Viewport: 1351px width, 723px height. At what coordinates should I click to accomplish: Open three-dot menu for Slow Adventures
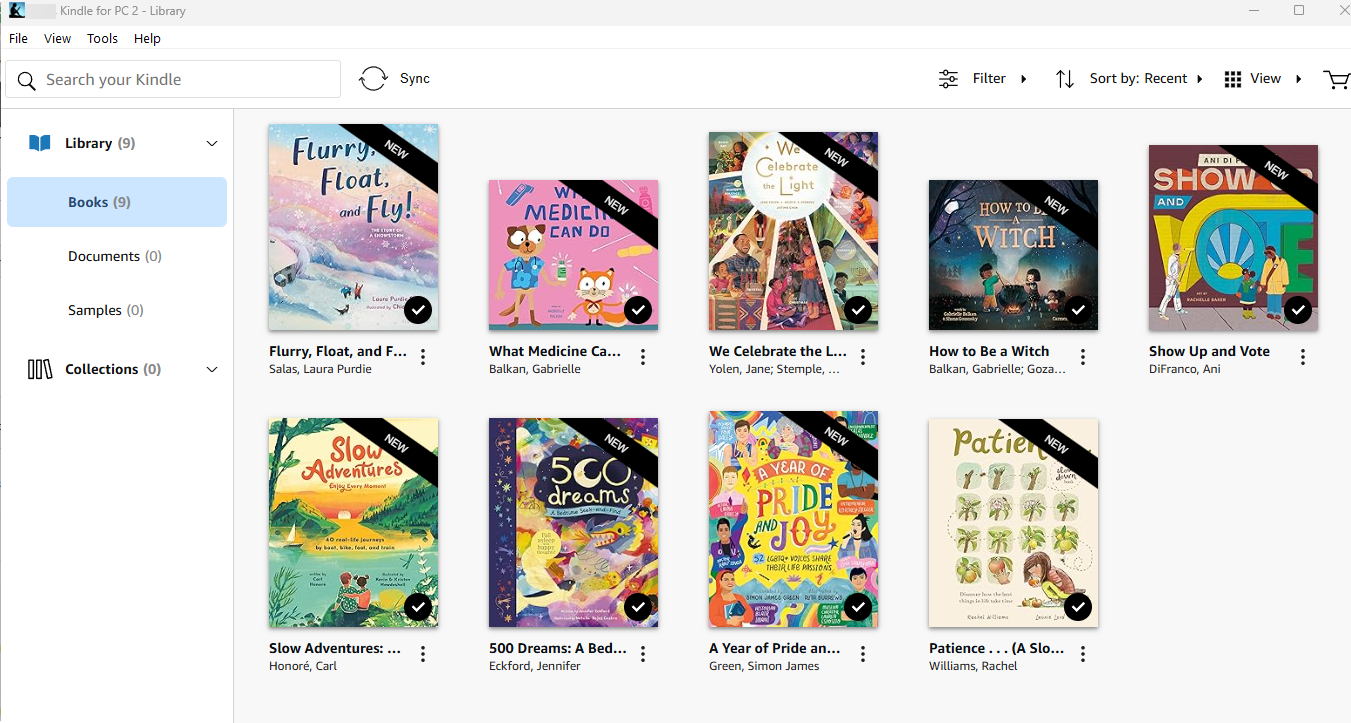(x=423, y=654)
